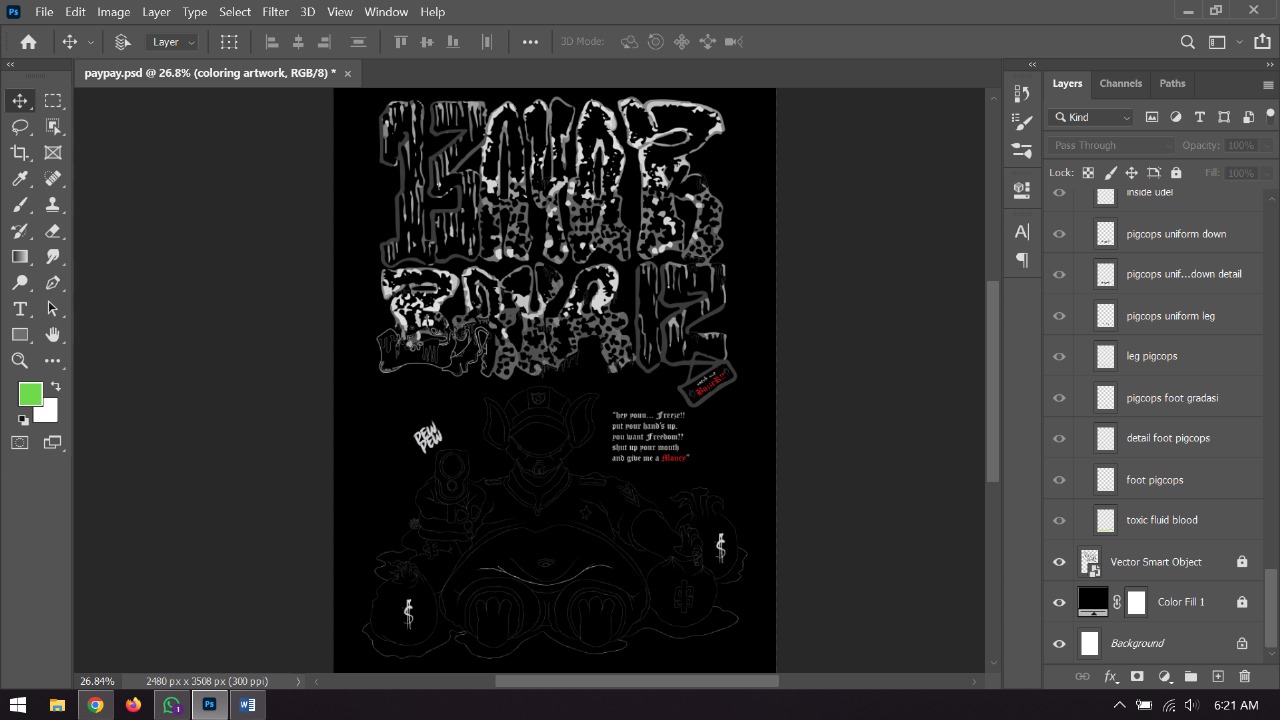Select the Pen tool
The image size is (1280, 720).
(53, 283)
